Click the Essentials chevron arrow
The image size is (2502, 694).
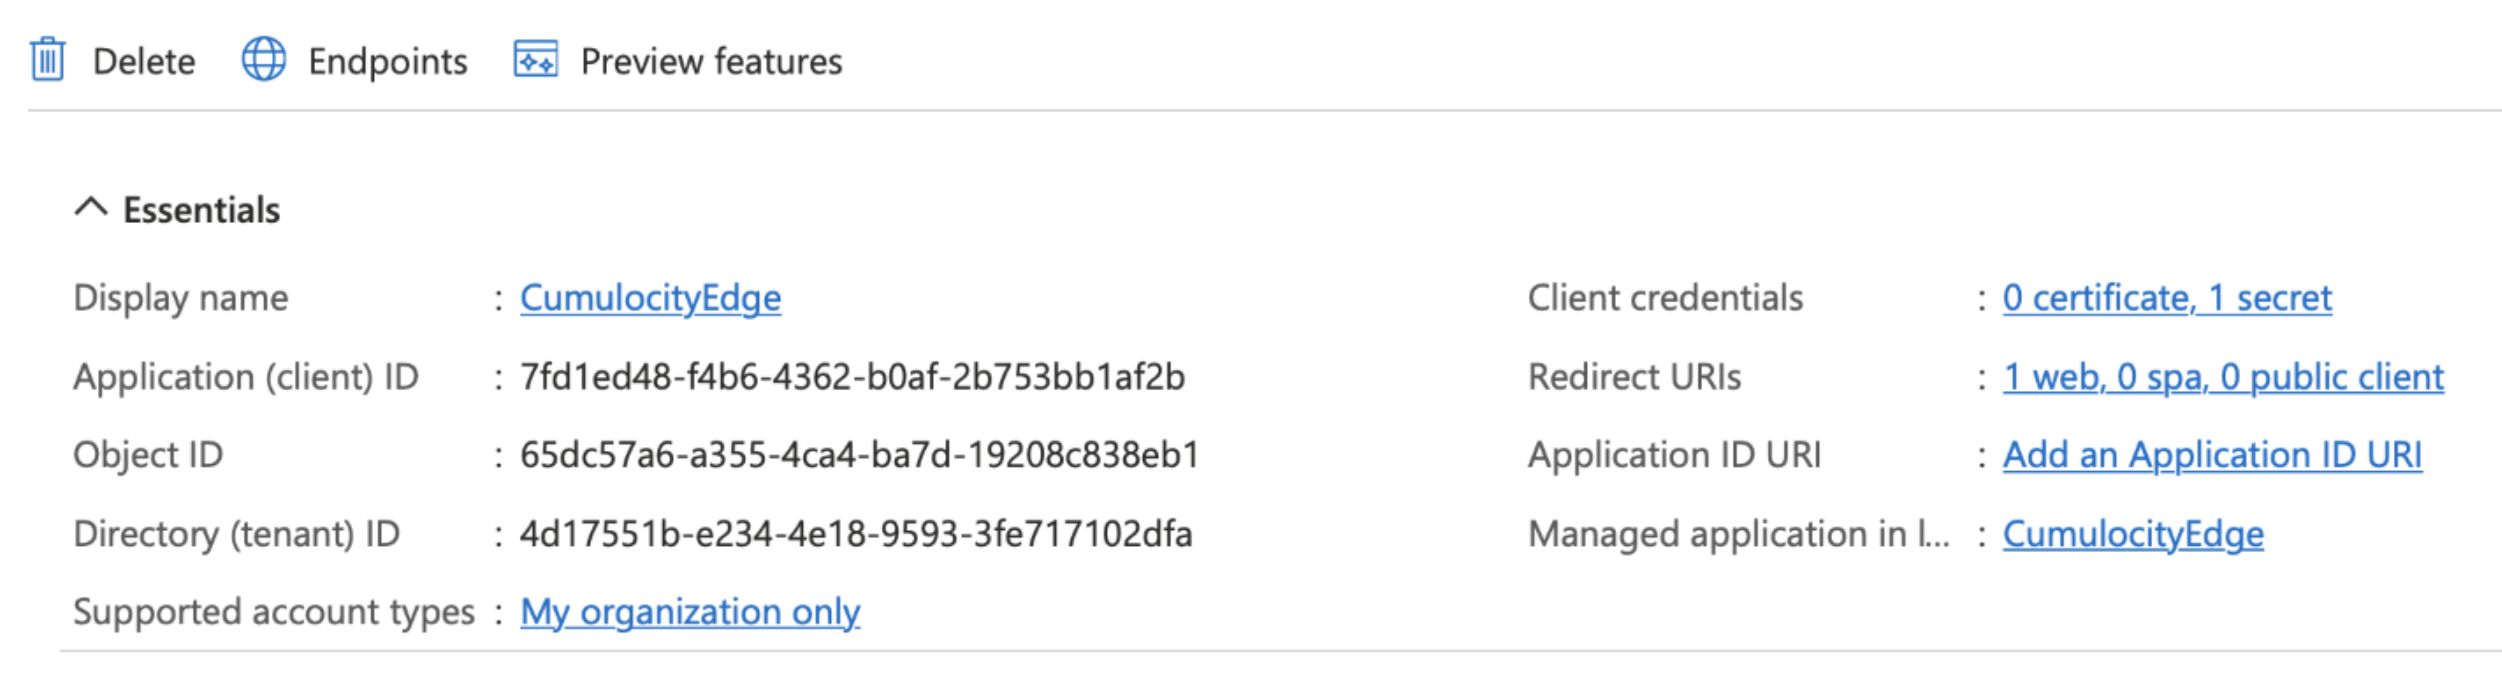pyautogui.click(x=89, y=208)
